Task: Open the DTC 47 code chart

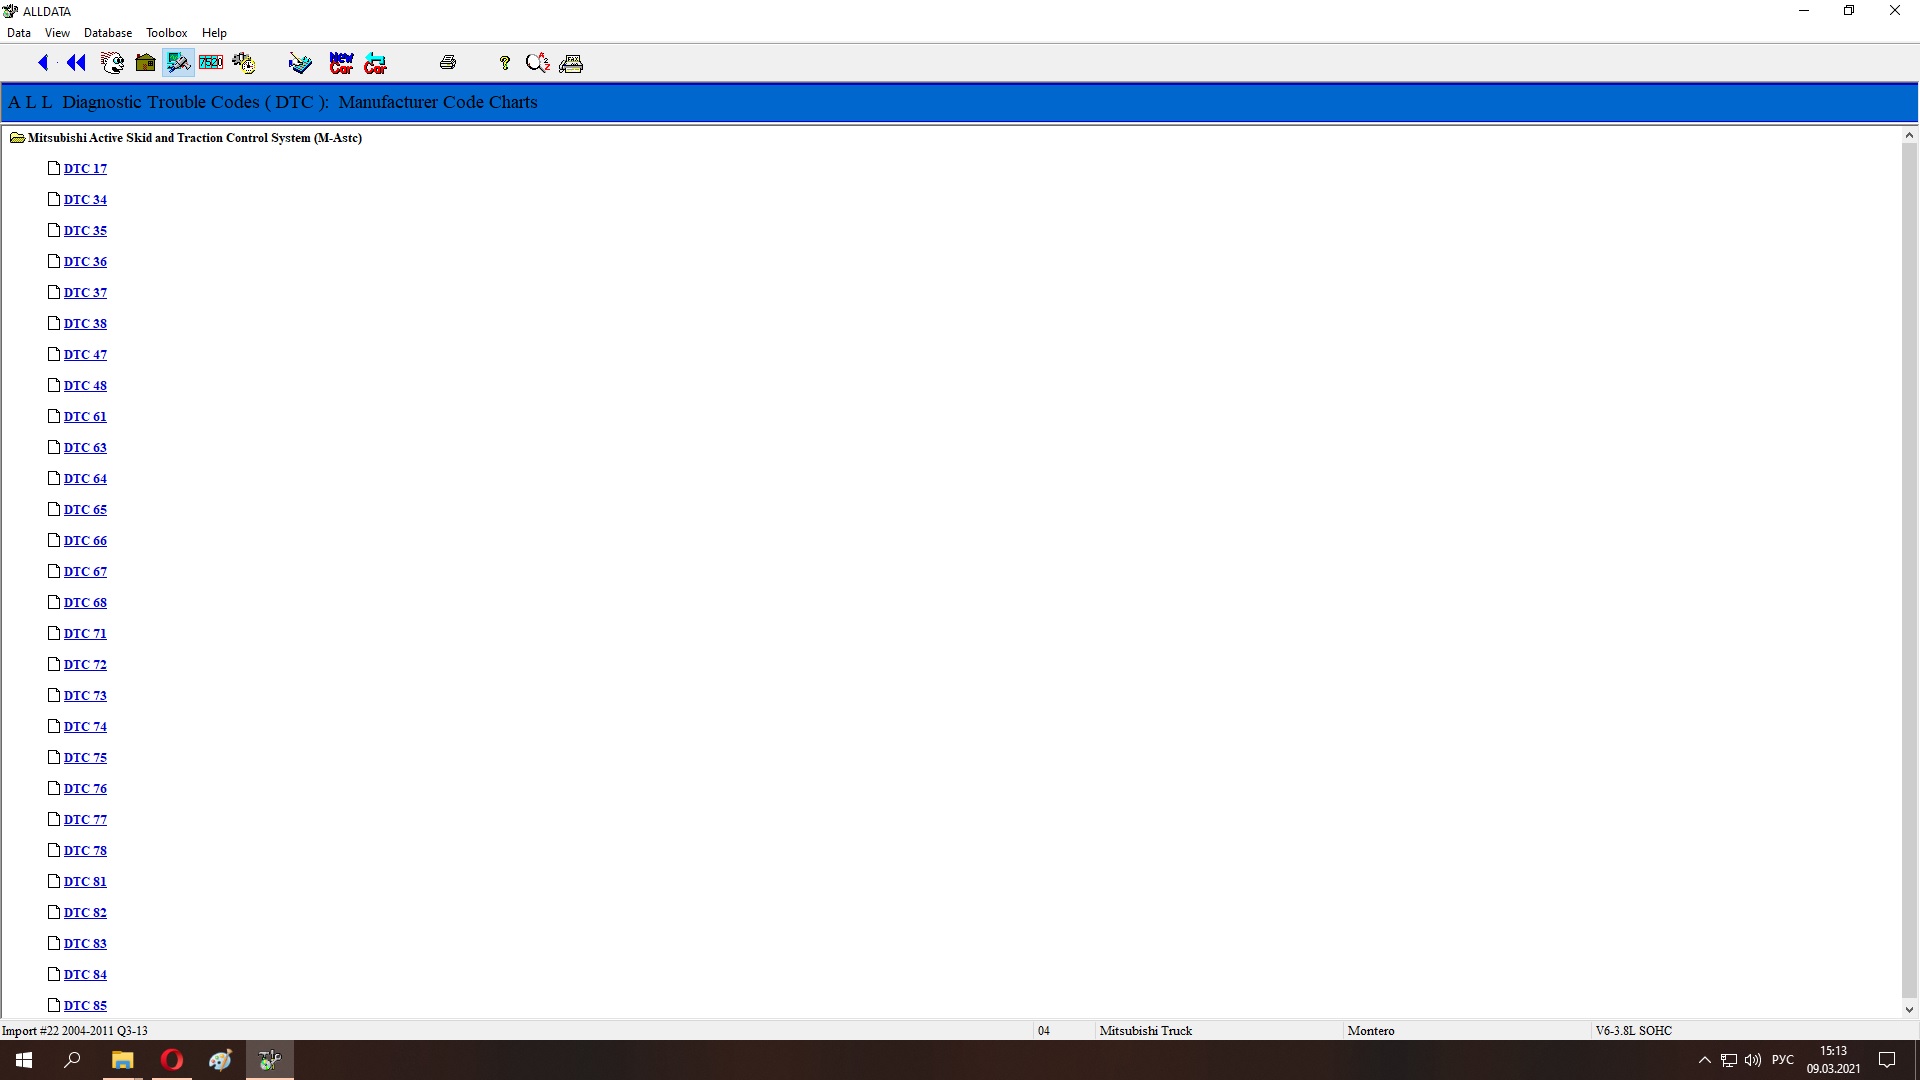Action: pyautogui.click(x=85, y=355)
